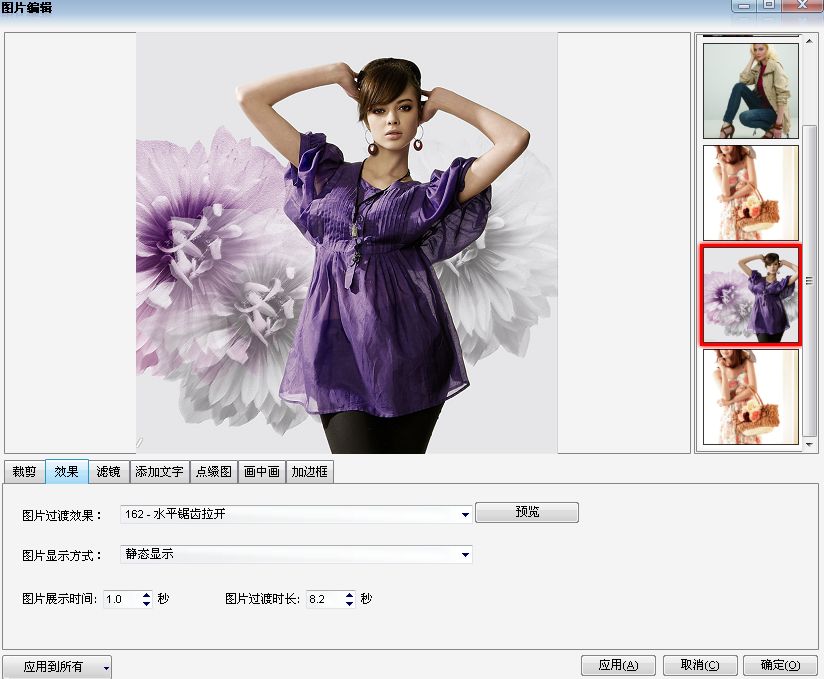
Task: Switch to the 裁剪 tab
Action: tap(24, 471)
